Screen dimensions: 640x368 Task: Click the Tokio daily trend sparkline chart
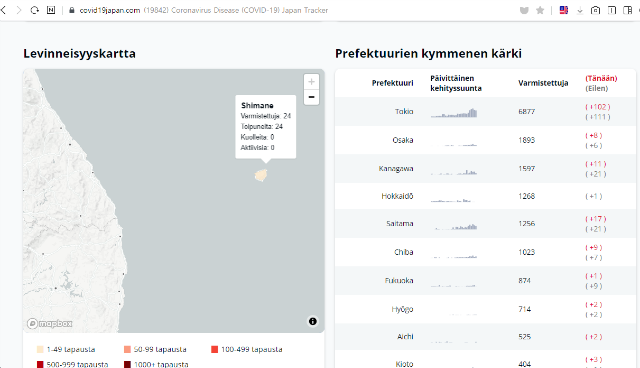coord(454,113)
